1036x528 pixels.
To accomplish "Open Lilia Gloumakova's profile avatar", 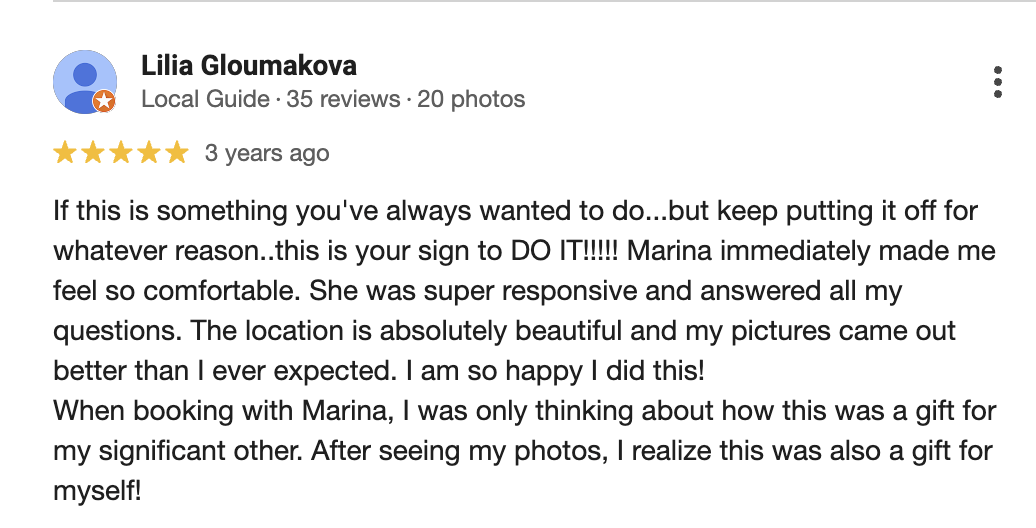I will pyautogui.click(x=85, y=82).
